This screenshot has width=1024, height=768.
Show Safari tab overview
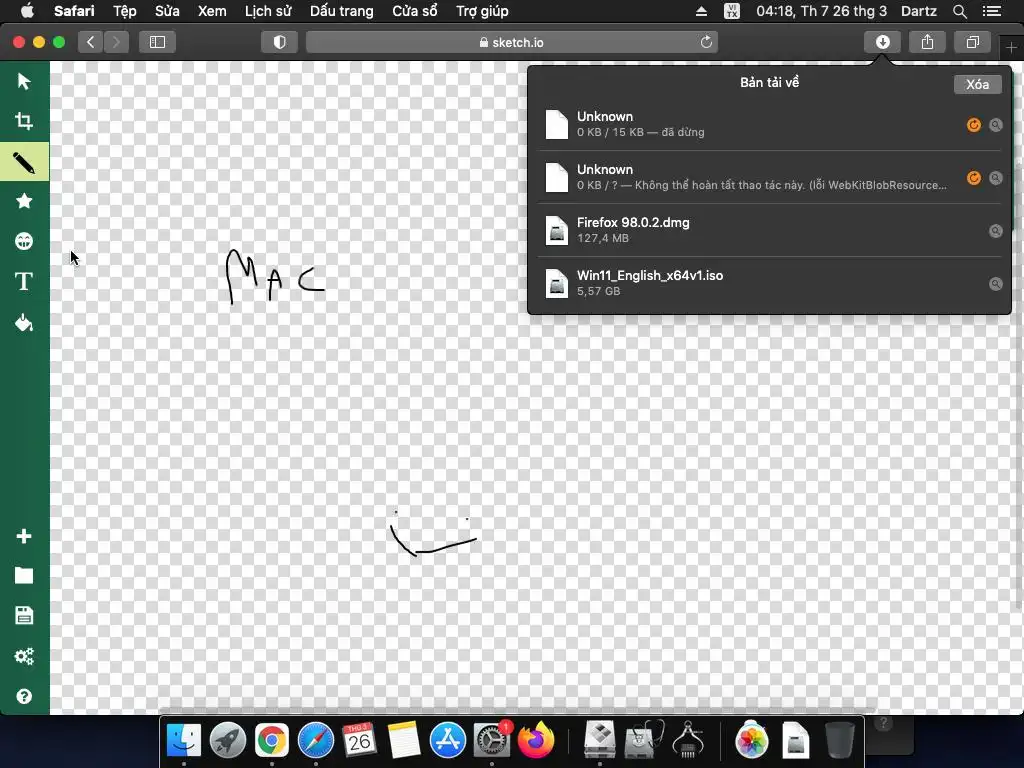pyautogui.click(x=972, y=42)
